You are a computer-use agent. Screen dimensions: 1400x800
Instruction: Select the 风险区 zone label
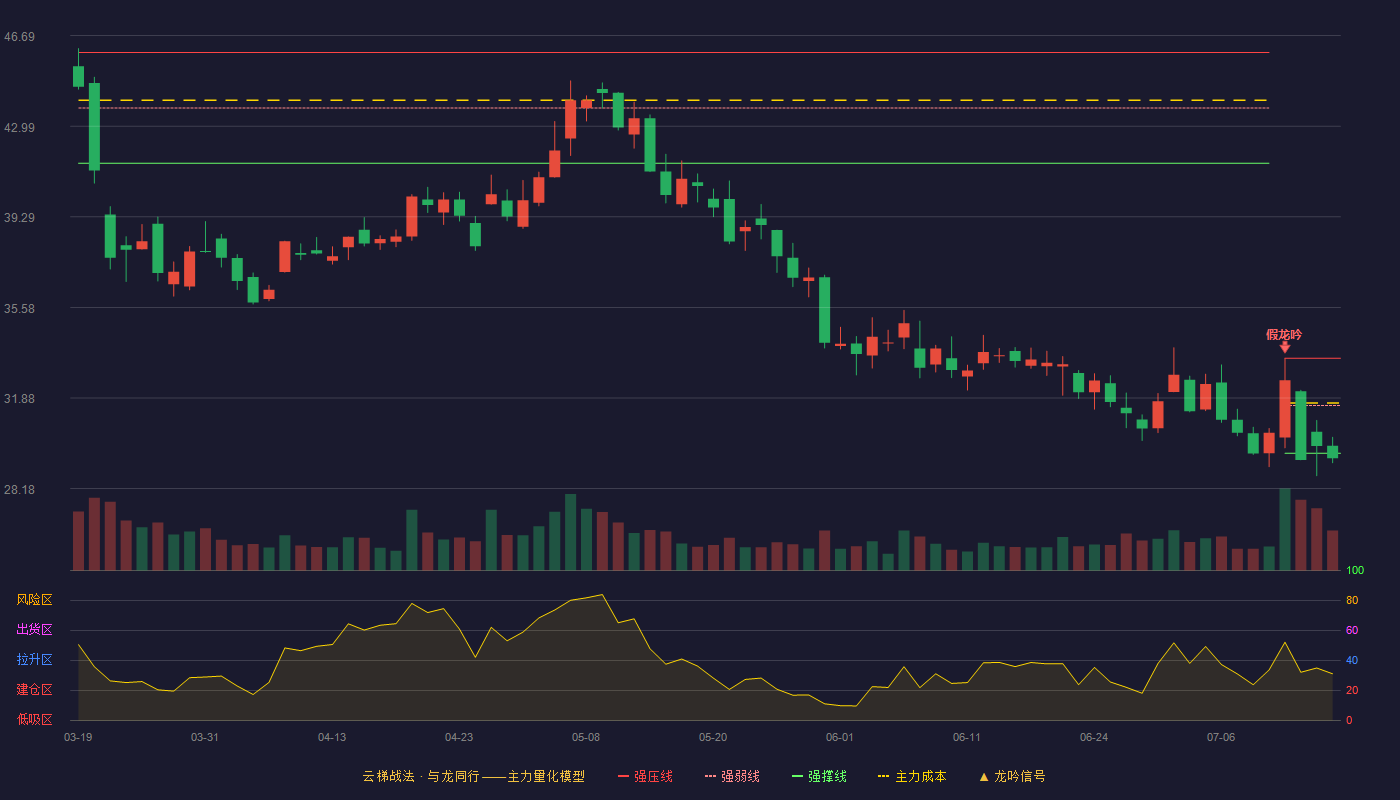point(34,600)
